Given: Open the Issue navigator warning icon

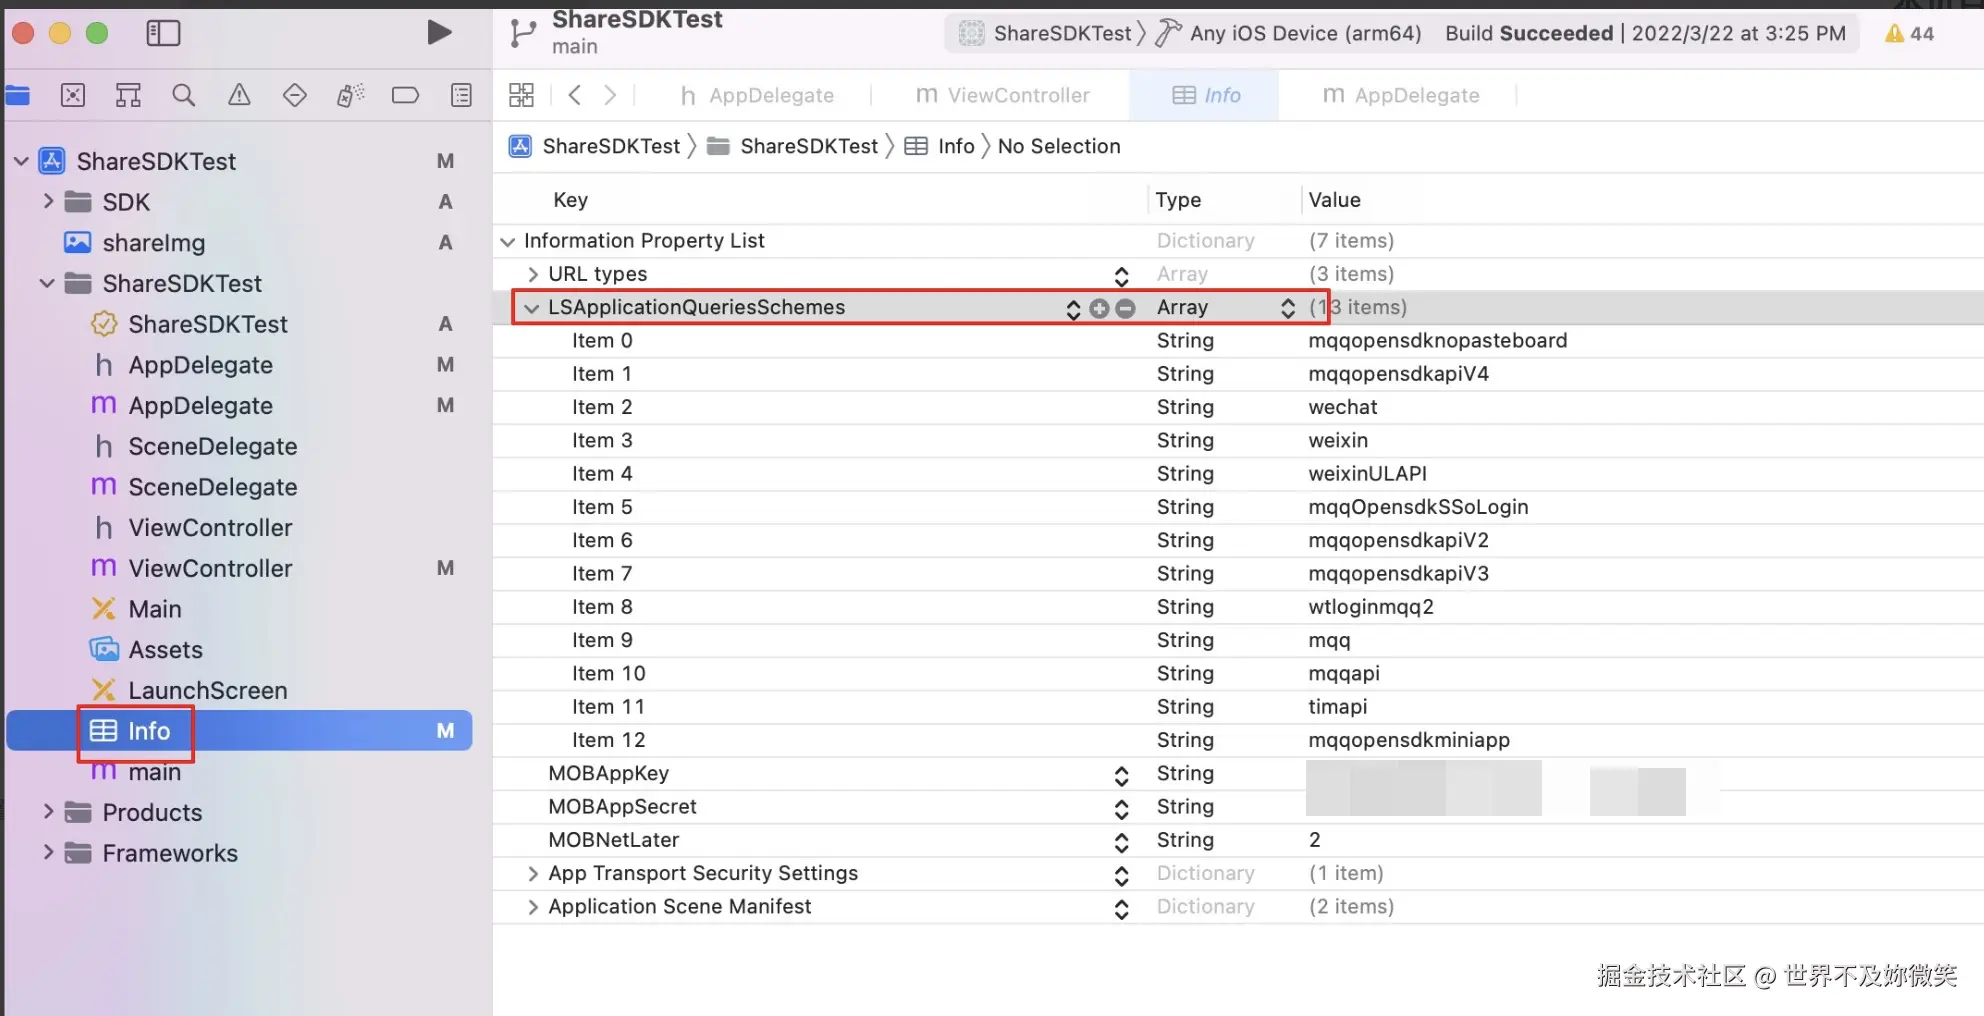Looking at the screenshot, I should click(239, 95).
